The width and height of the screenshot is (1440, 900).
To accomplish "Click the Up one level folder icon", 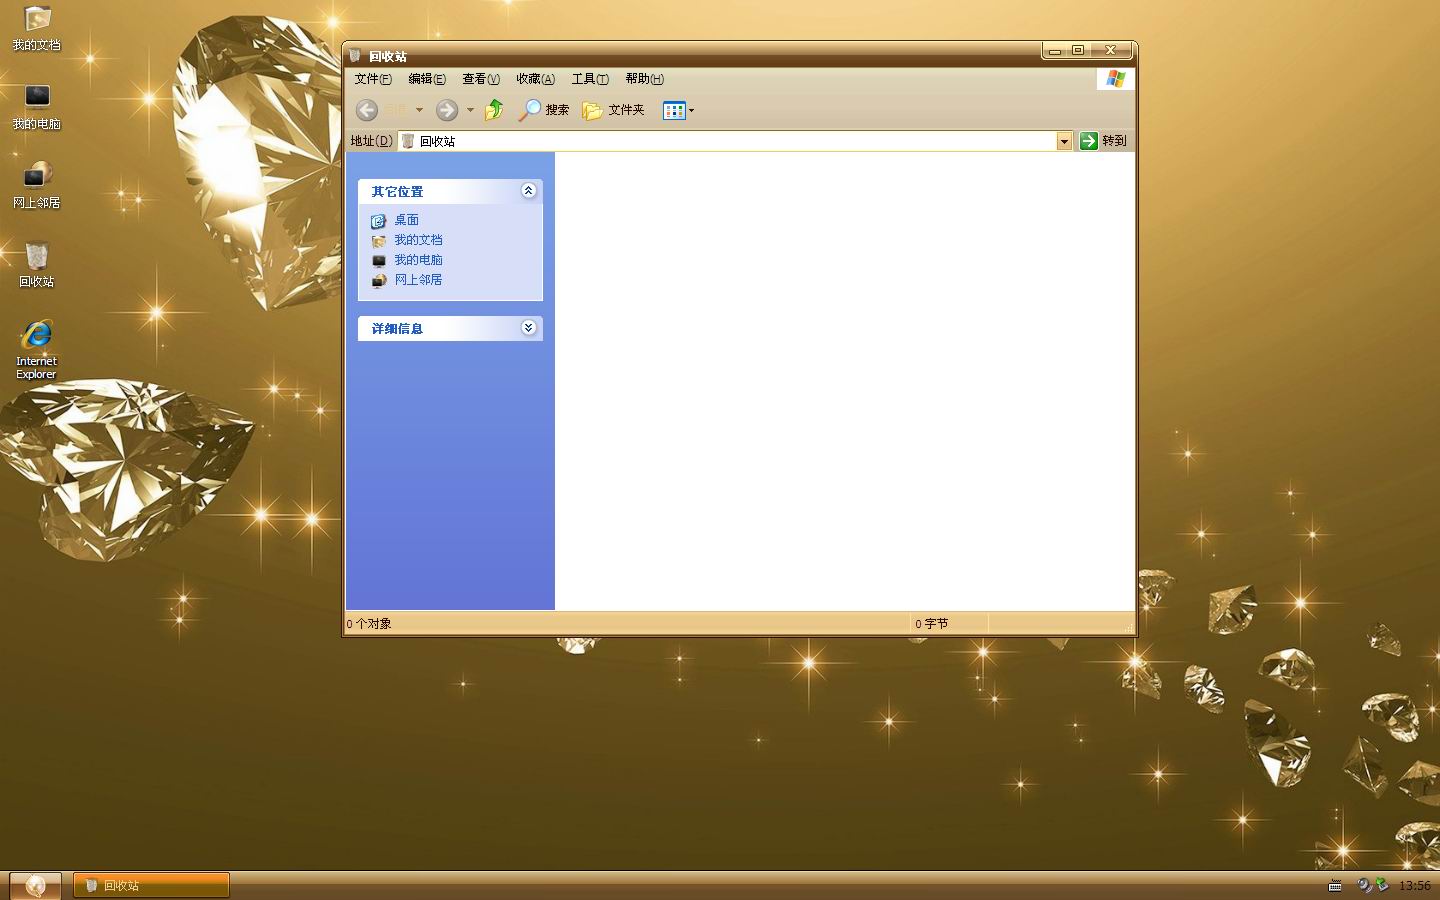I will (494, 110).
